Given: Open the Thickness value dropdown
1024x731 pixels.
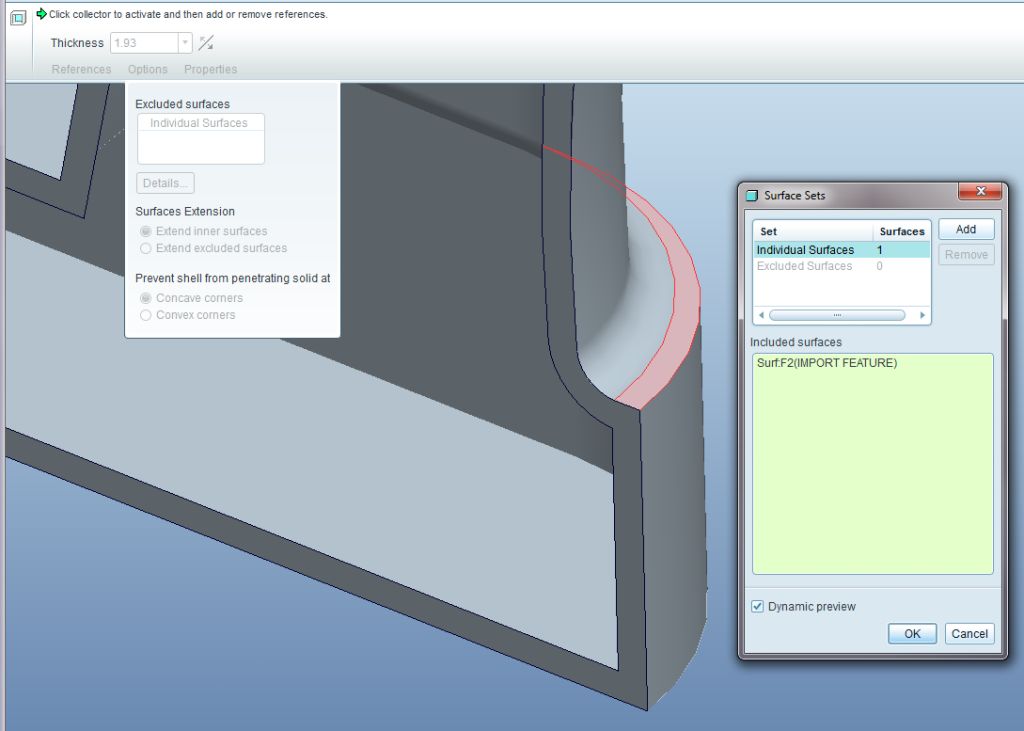Looking at the screenshot, I should (183, 43).
